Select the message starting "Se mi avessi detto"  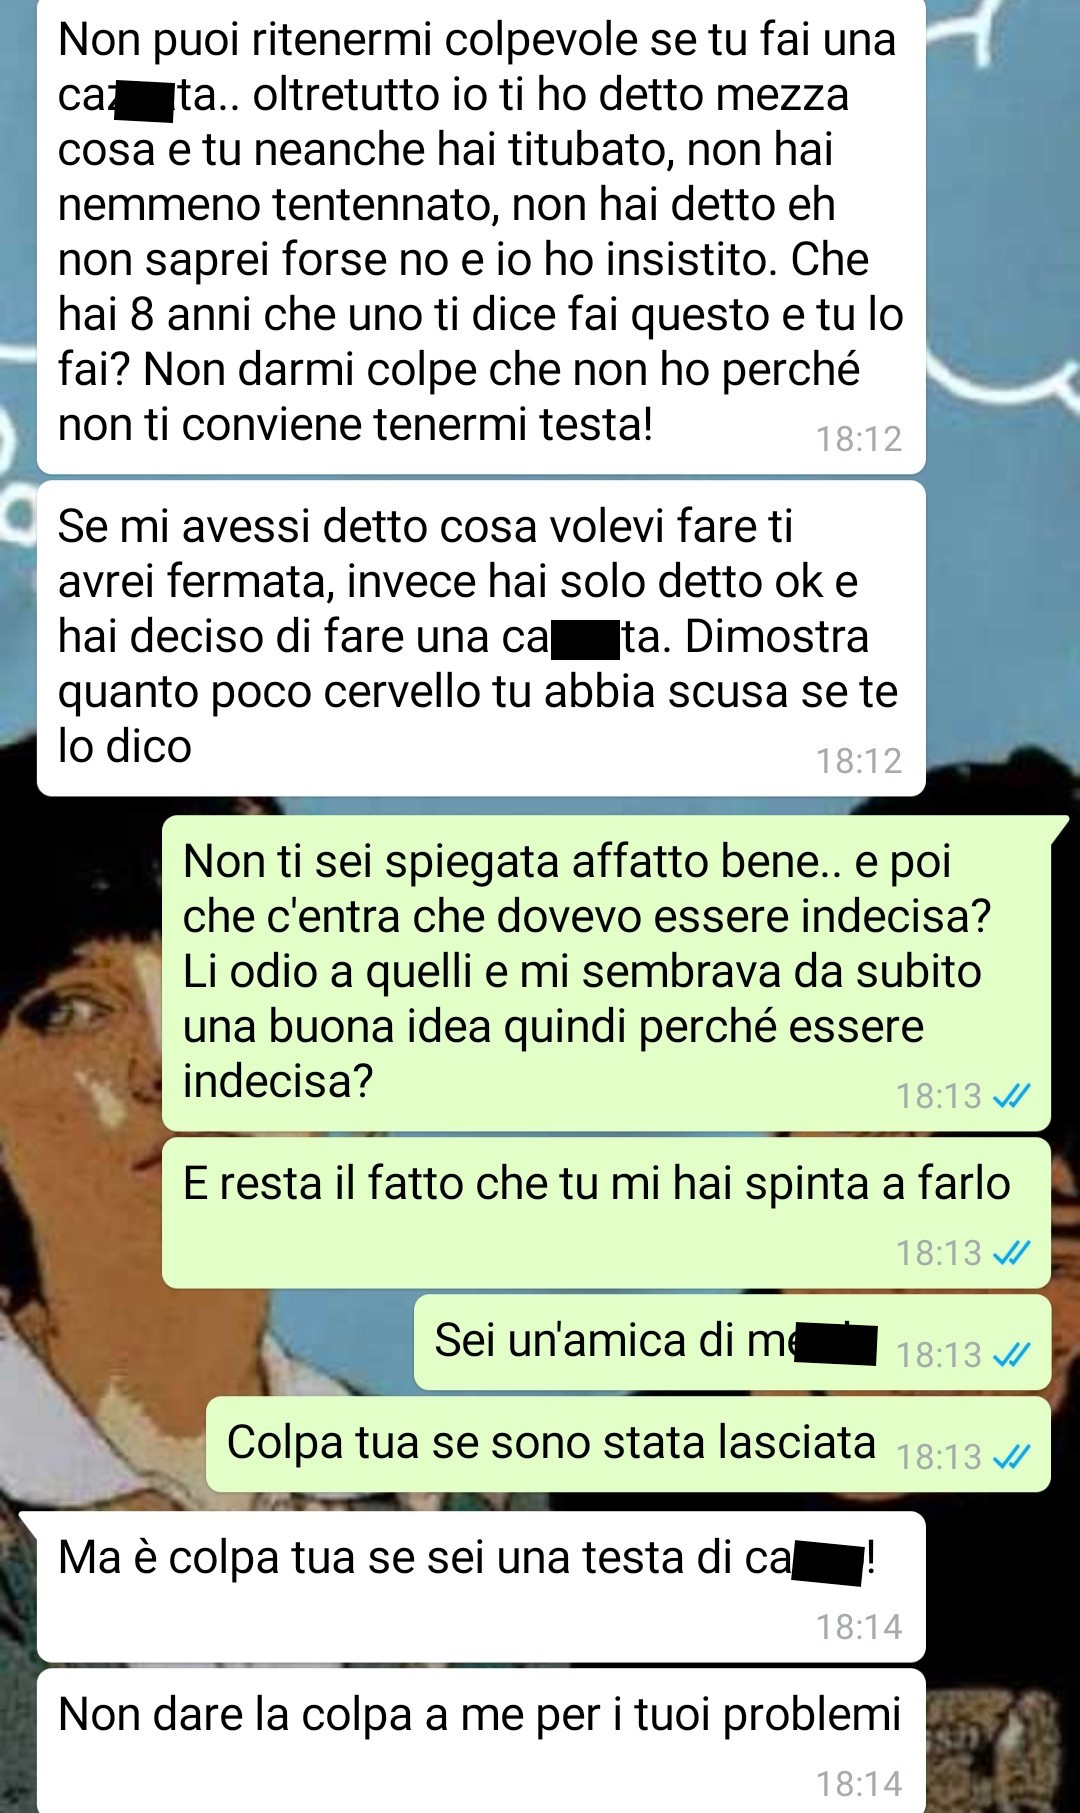pyautogui.click(x=481, y=638)
